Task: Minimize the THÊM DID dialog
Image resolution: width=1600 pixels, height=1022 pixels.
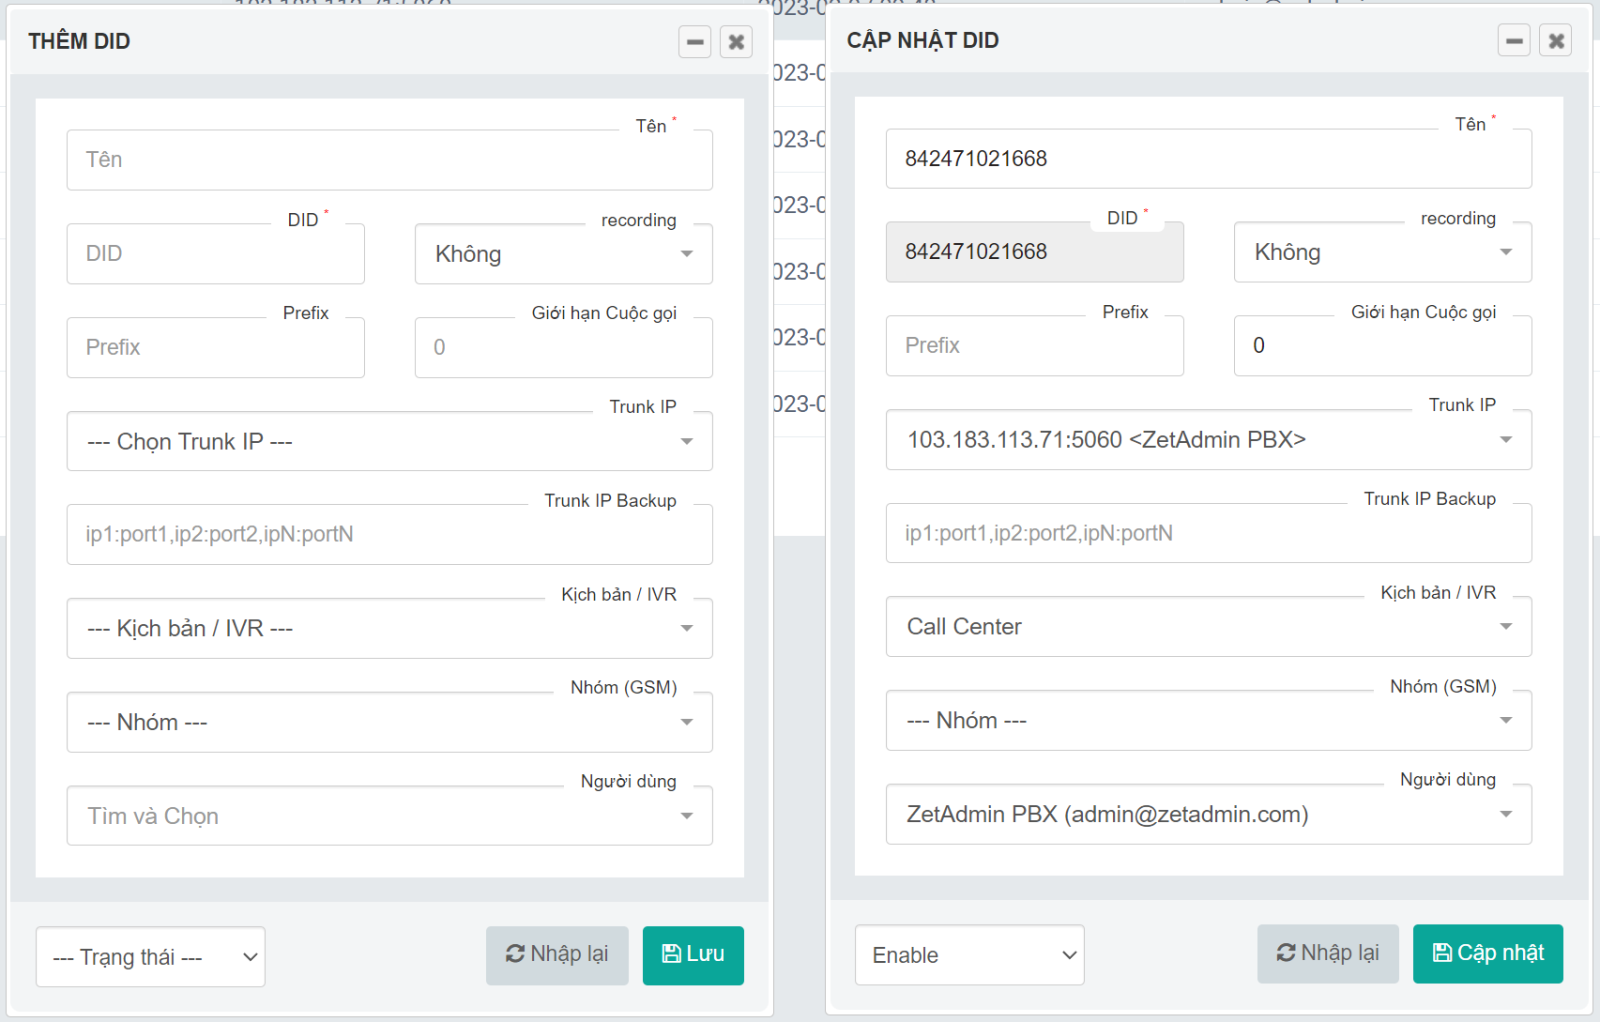Action: pyautogui.click(x=695, y=42)
